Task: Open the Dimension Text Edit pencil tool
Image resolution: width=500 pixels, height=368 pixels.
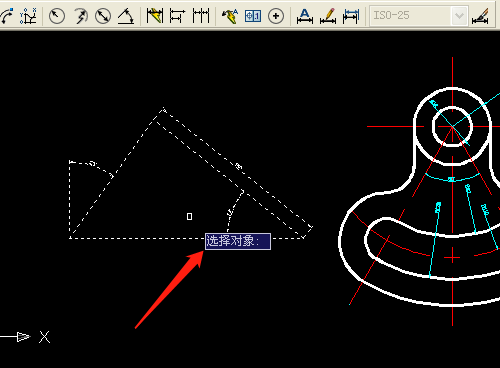Action: pos(328,16)
